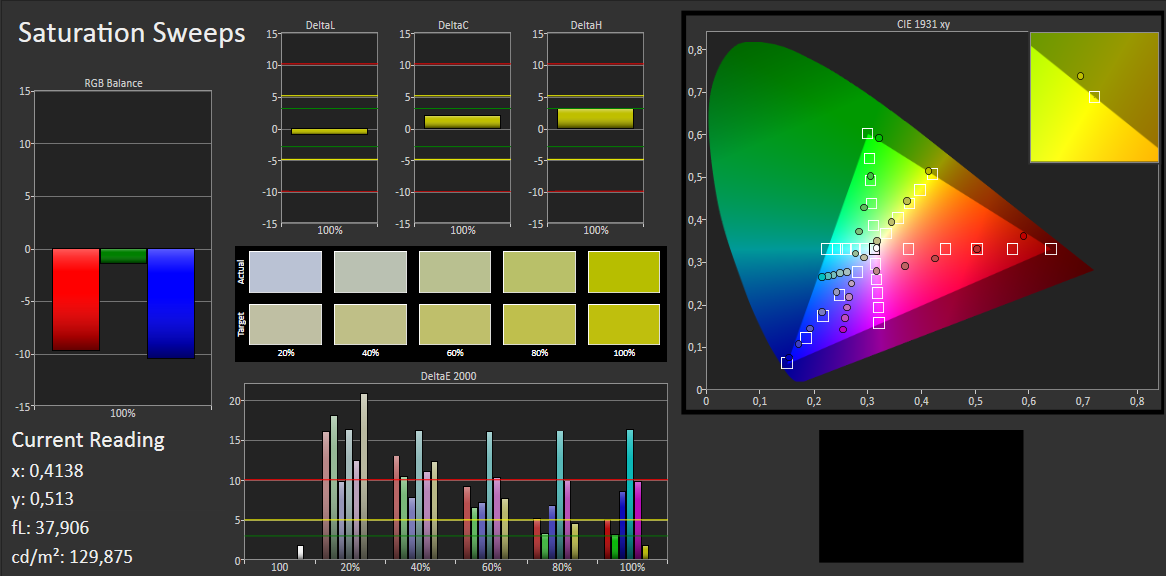Select the yellow bar in DeltaL chart
Viewport: 1166px width, 576px height.
(x=329, y=131)
